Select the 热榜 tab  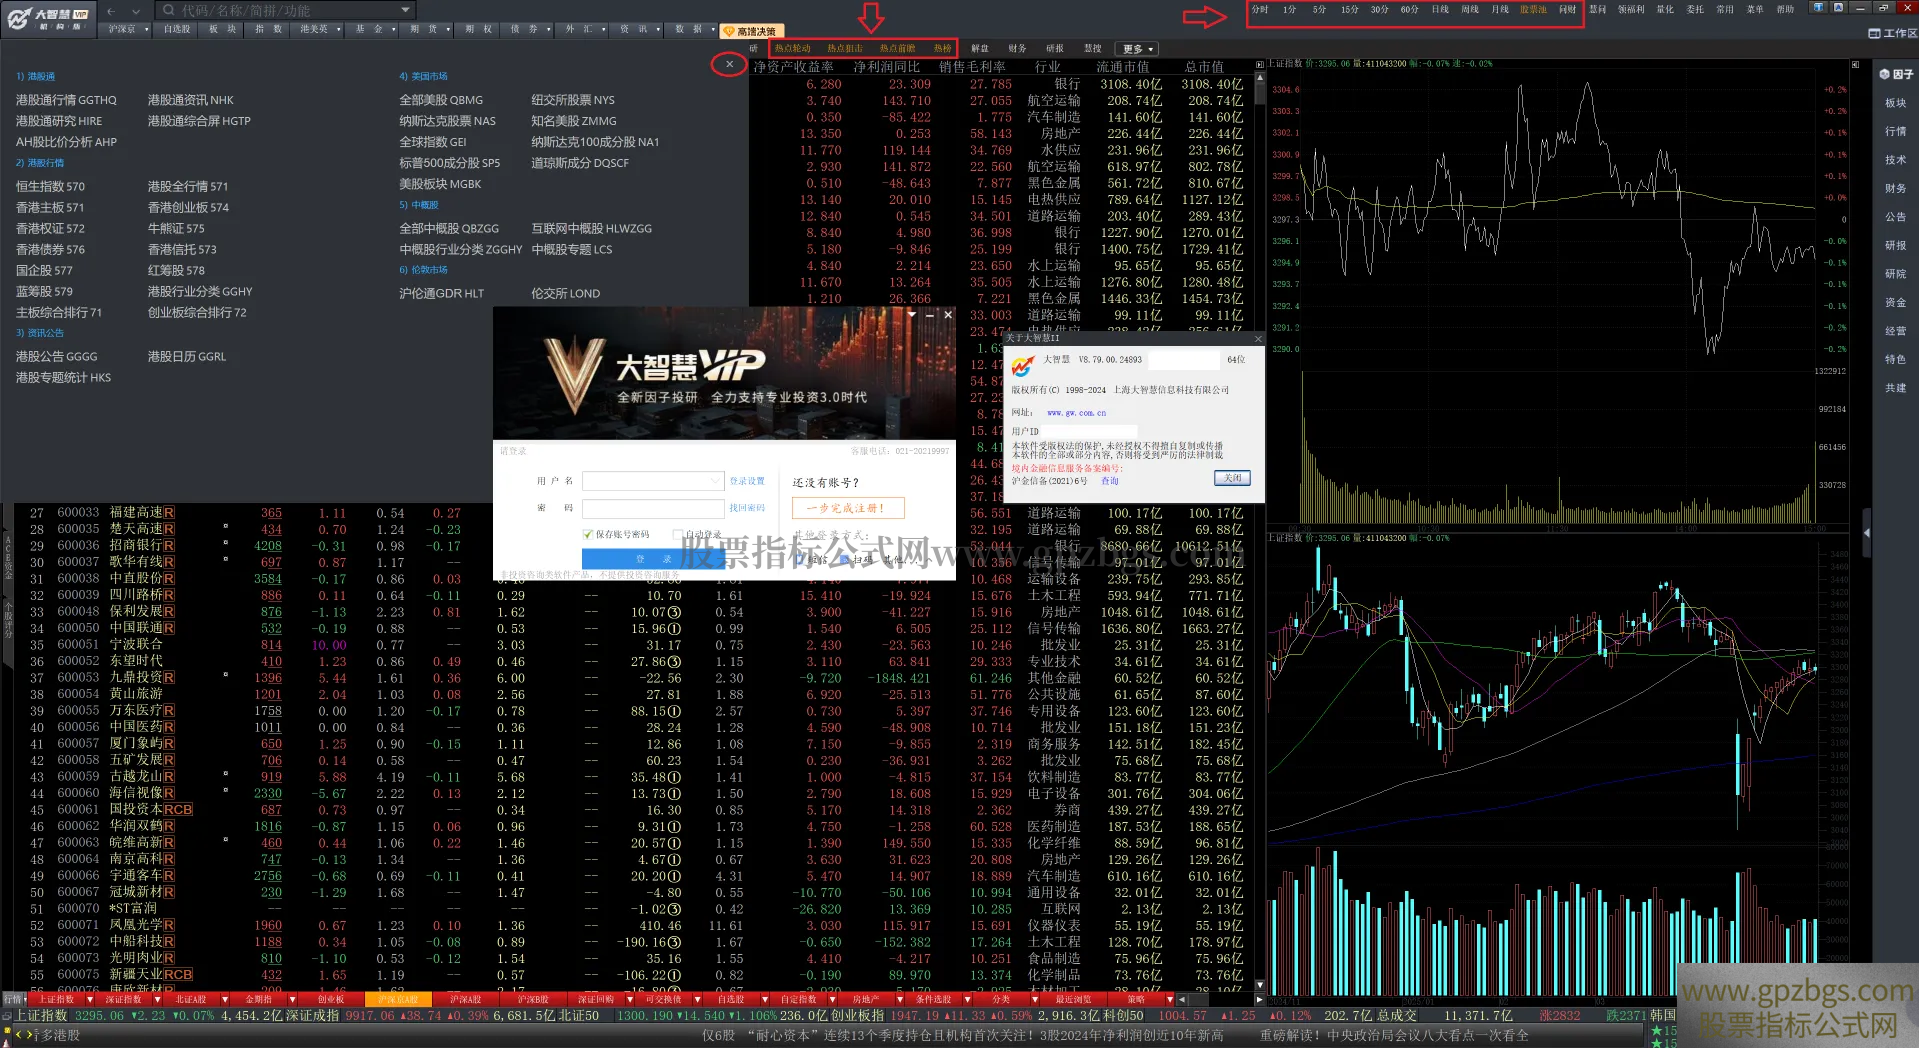pyautogui.click(x=942, y=48)
